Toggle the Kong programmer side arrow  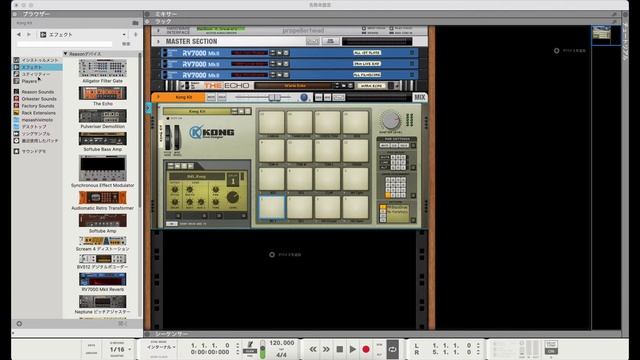[149, 108]
